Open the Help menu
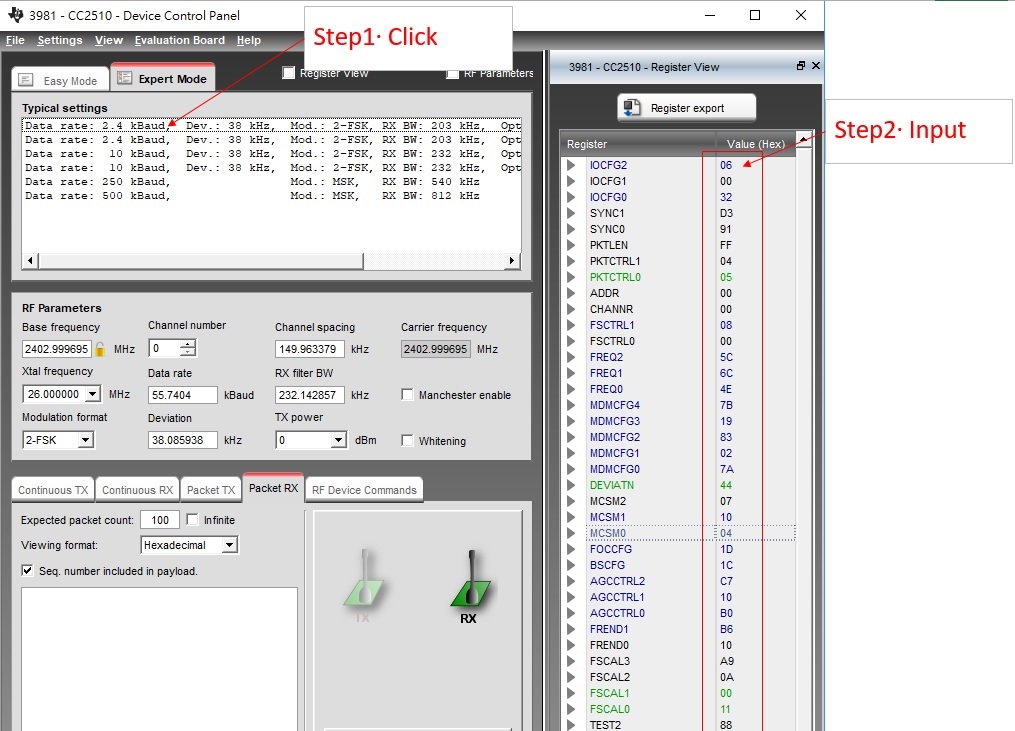The width and height of the screenshot is (1015, 731). (x=249, y=40)
